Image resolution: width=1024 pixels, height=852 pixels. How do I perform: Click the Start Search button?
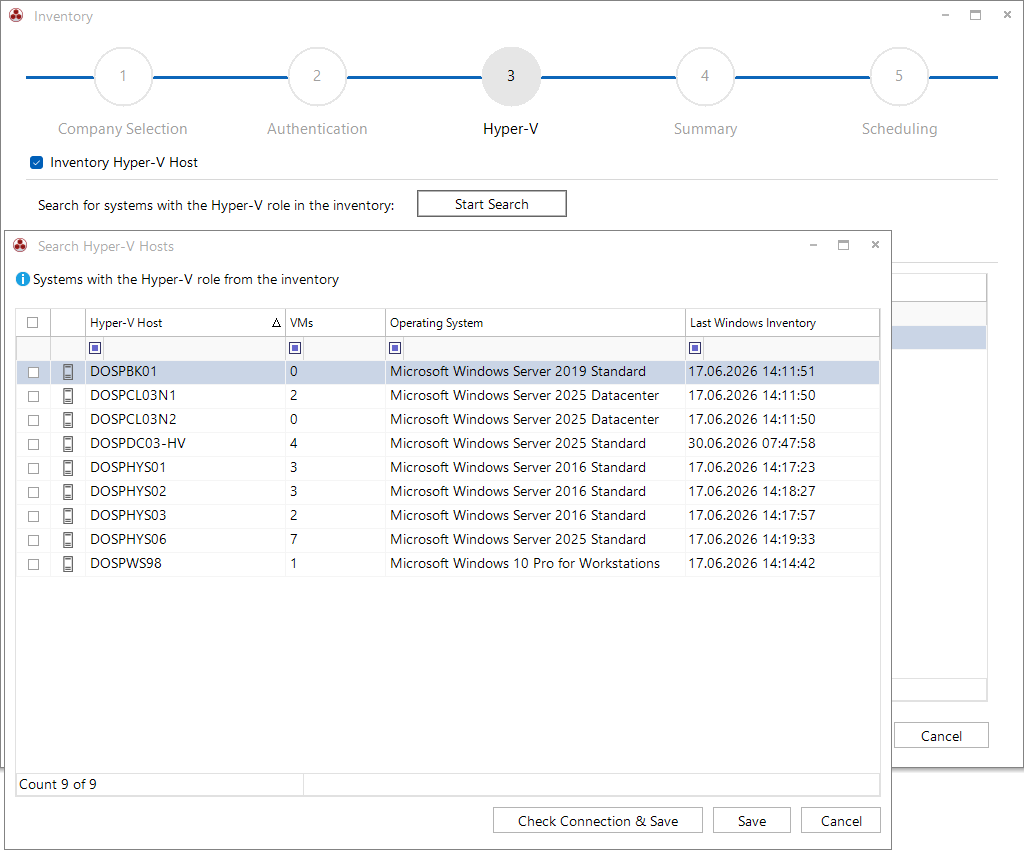tap(492, 204)
